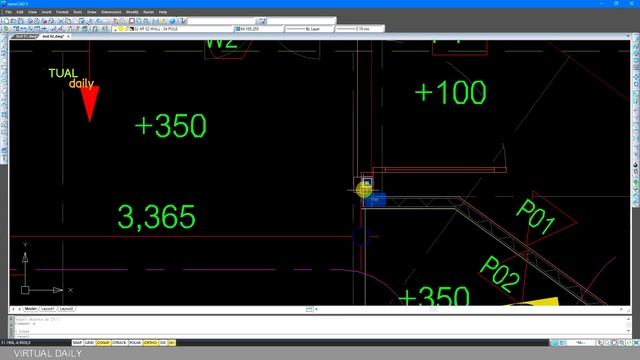Viewport: 640px width, 360px height.
Task: Open the Format menu
Action: (x=62, y=12)
